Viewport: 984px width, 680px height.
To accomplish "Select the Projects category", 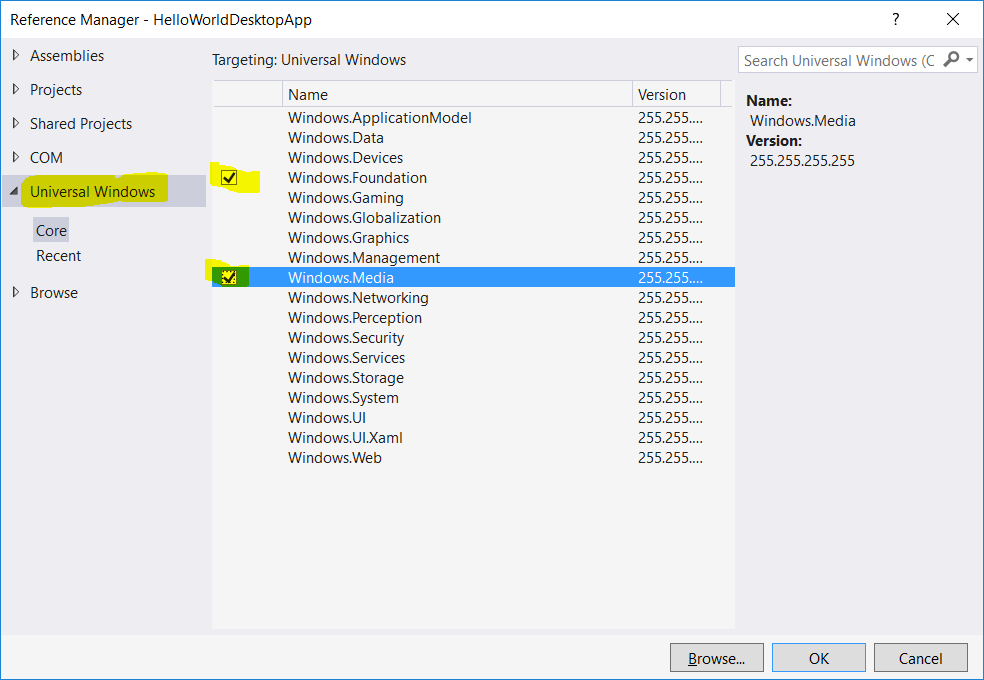I will (x=56, y=90).
